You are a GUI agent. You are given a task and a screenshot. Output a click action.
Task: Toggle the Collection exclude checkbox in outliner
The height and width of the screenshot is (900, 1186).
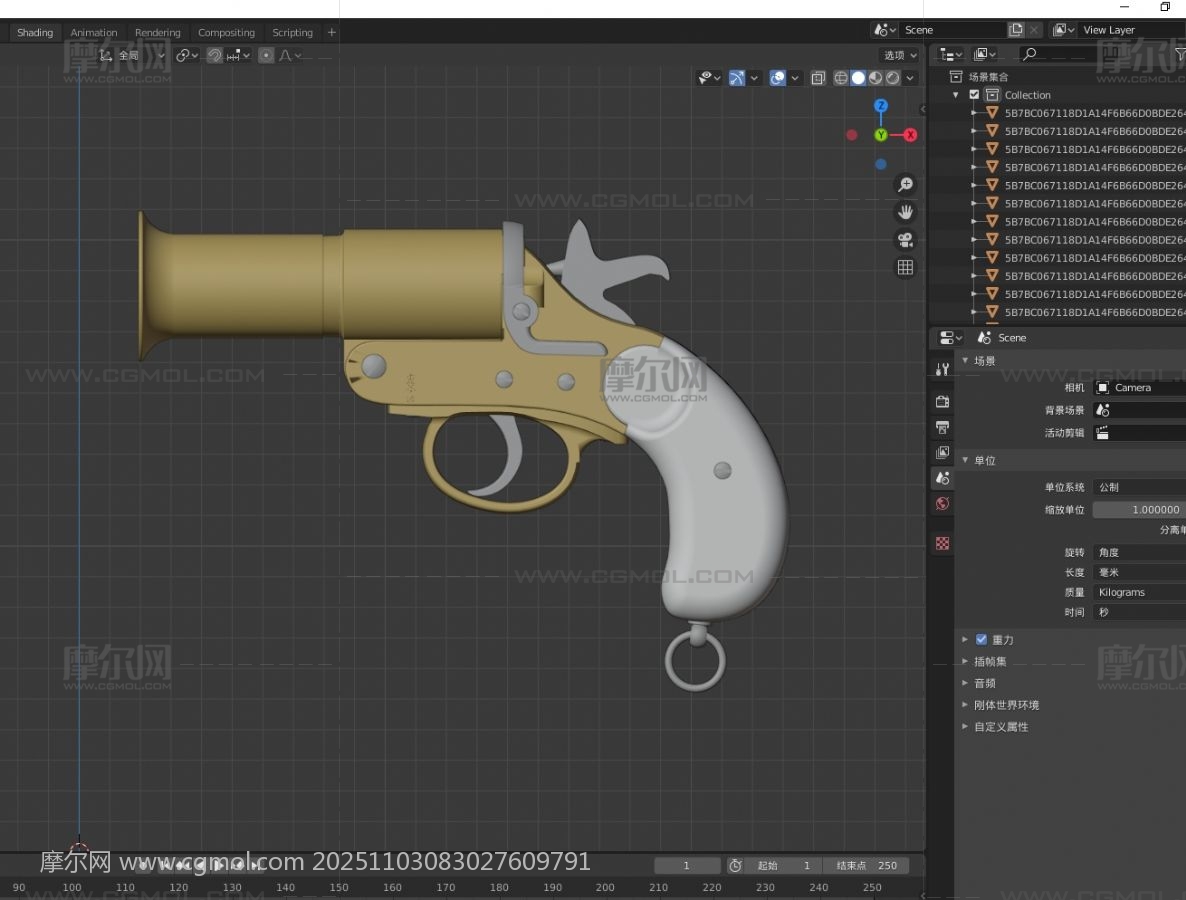[x=974, y=95]
